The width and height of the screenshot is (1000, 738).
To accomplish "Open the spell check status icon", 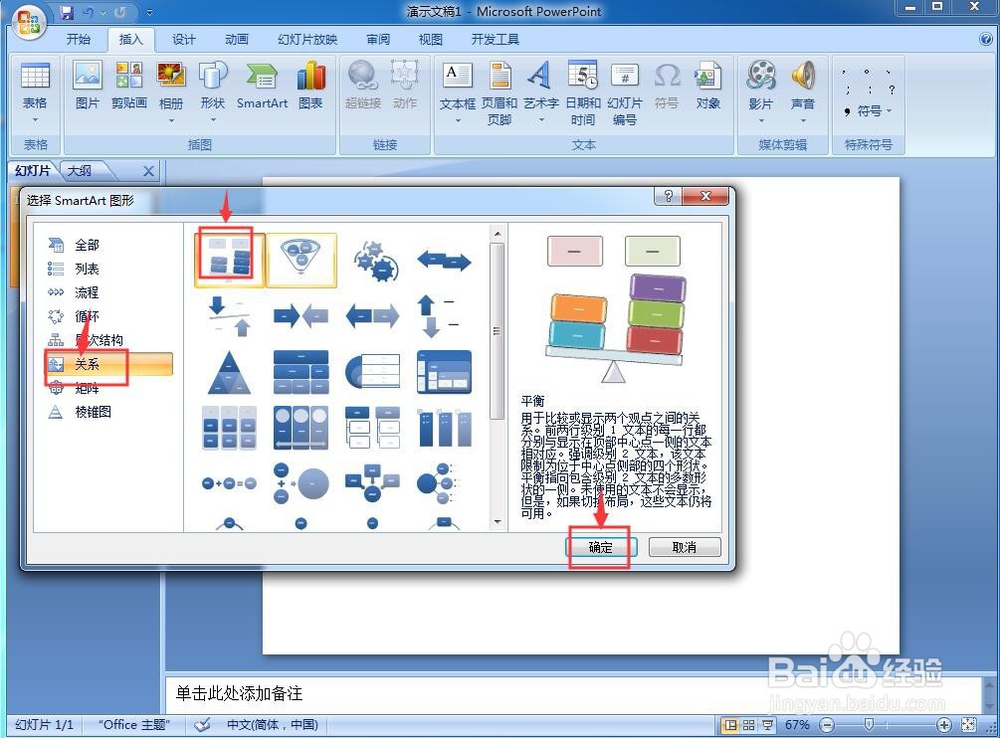I will coord(203,725).
